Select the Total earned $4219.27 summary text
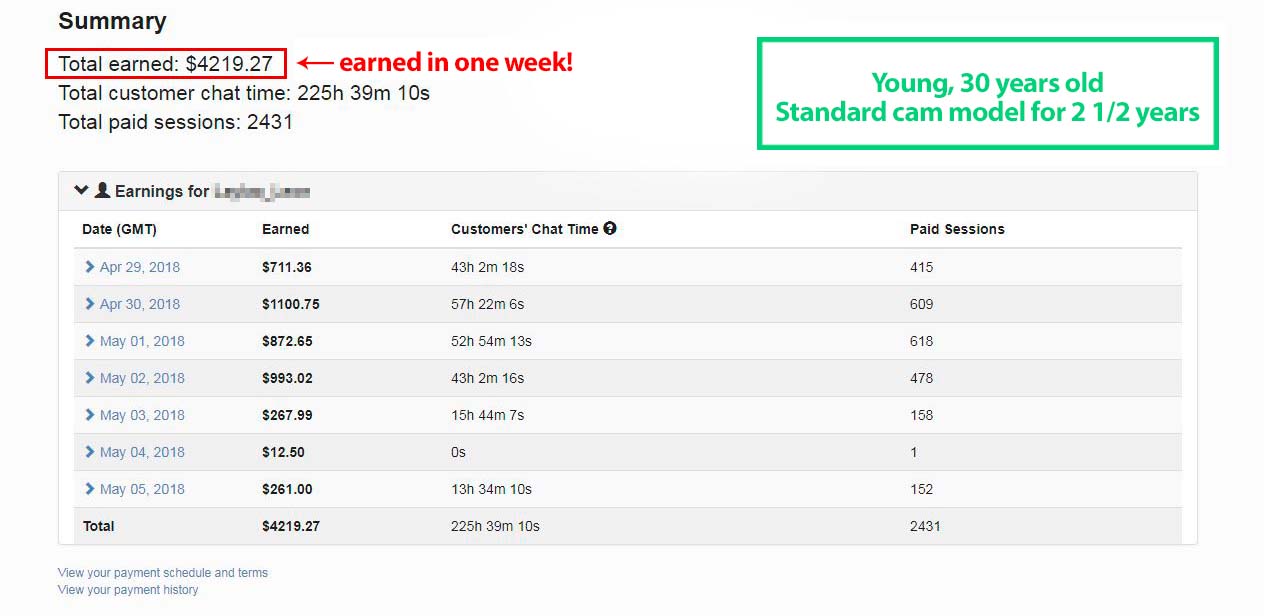The height and width of the screenshot is (616, 1264). [165, 64]
